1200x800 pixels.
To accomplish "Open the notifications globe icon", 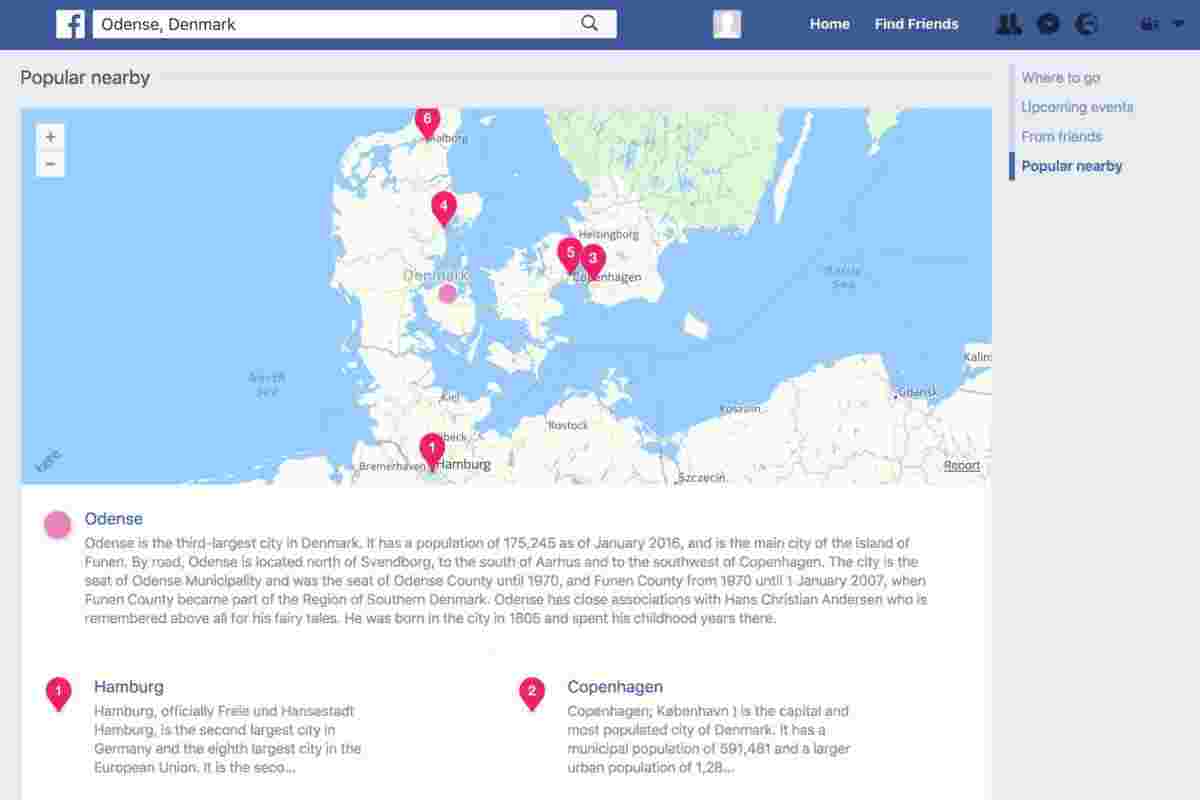I will (1087, 24).
